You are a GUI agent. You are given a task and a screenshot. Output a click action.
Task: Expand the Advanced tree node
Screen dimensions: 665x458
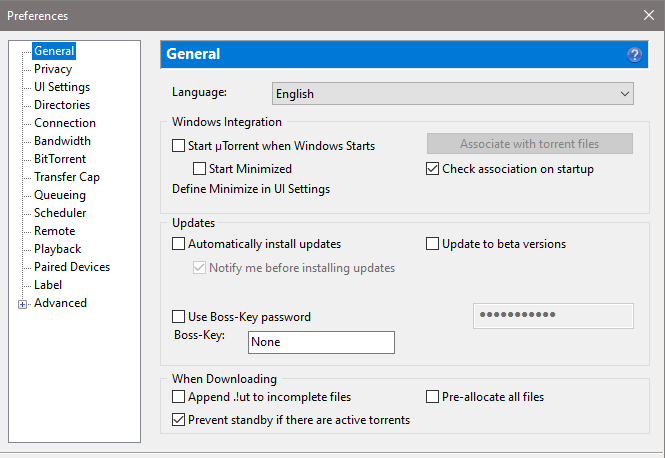[22, 304]
